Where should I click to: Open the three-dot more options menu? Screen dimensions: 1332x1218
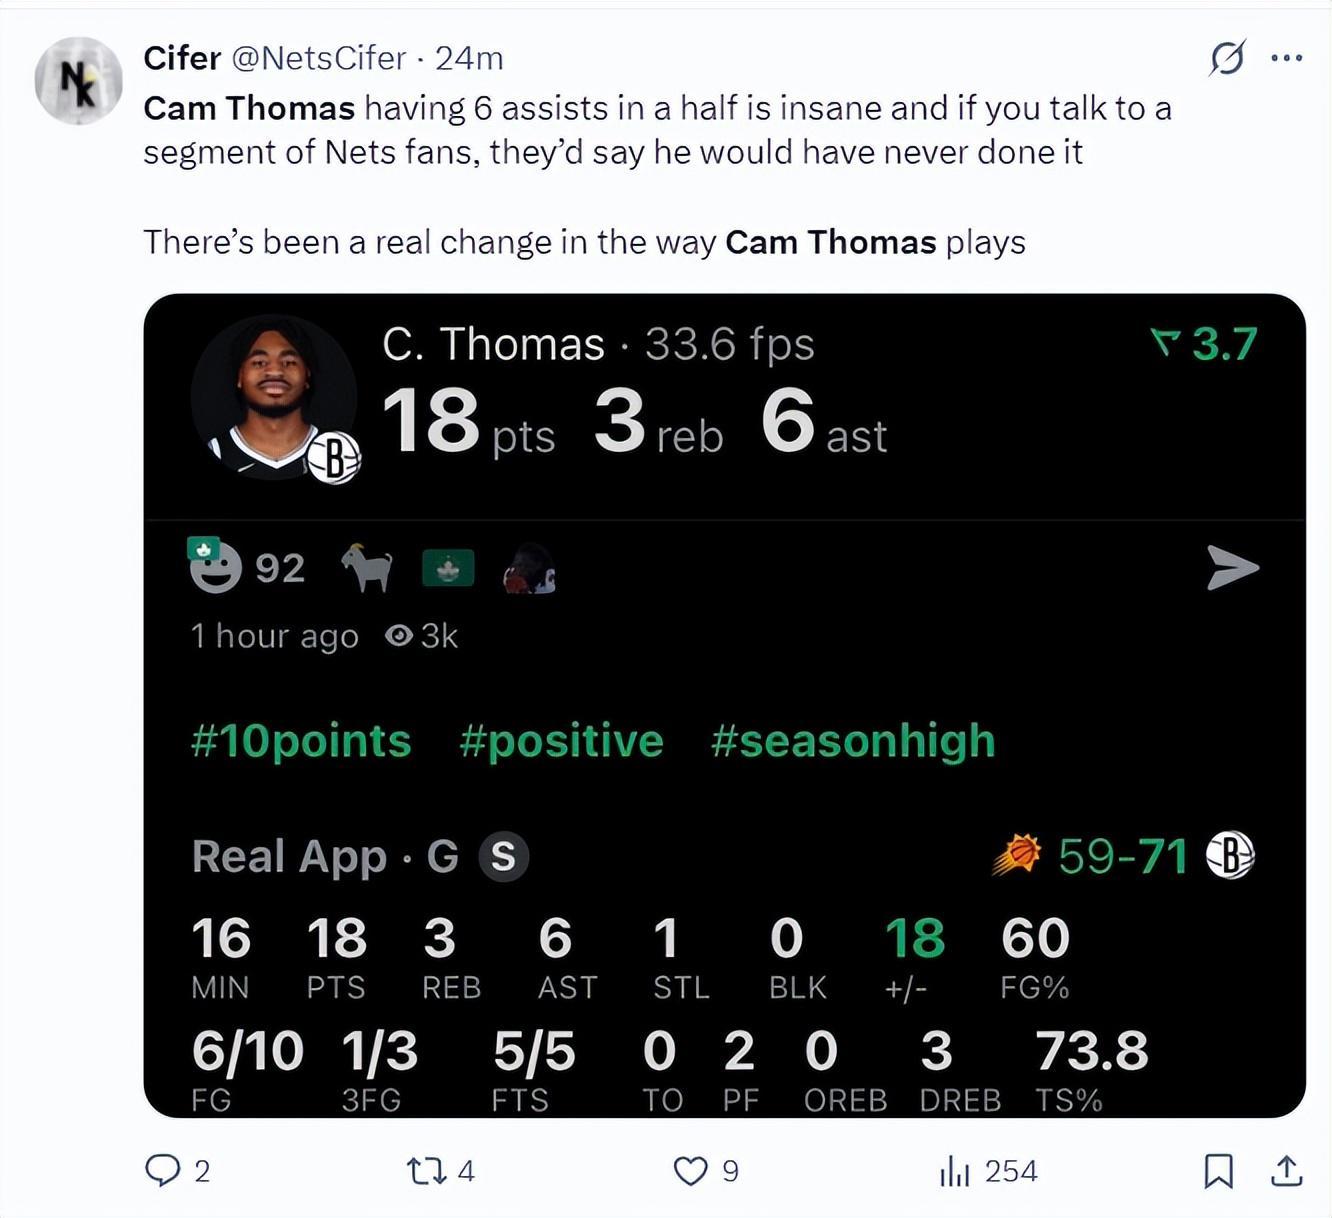tap(1286, 58)
